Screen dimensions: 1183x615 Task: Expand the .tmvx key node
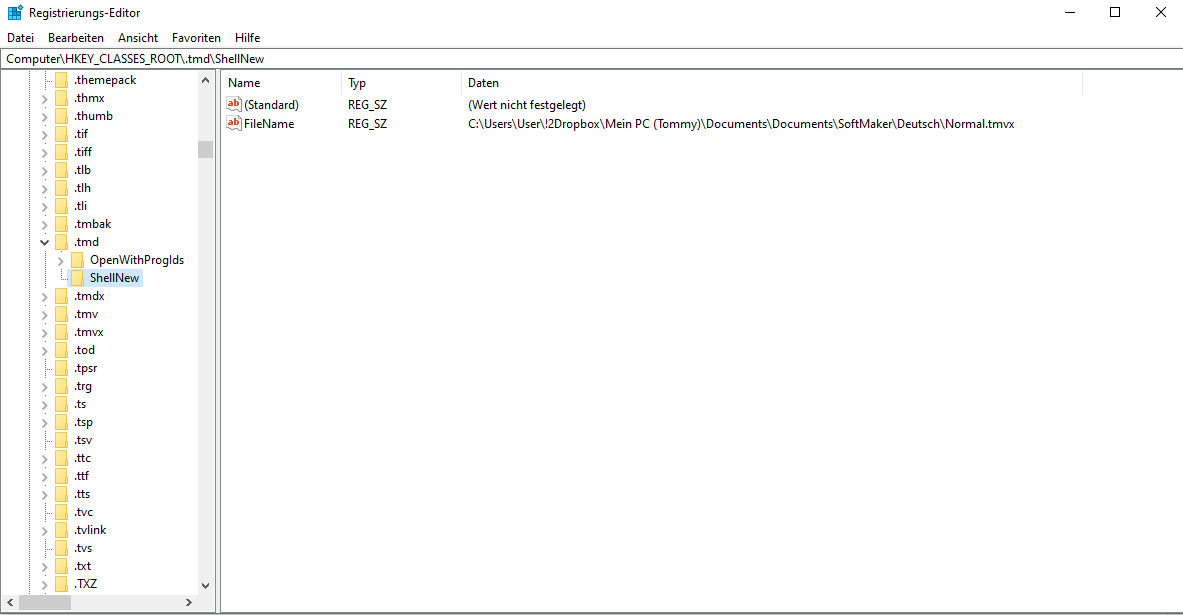tap(44, 332)
